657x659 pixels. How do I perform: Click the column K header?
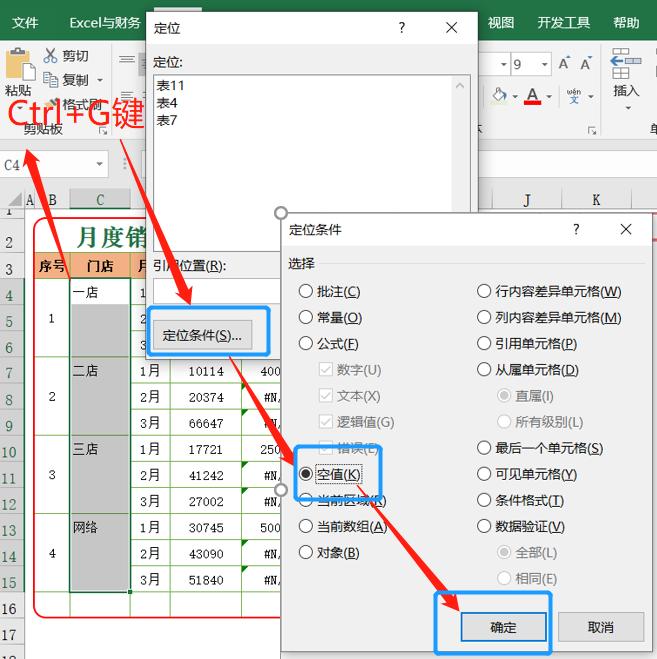596,200
